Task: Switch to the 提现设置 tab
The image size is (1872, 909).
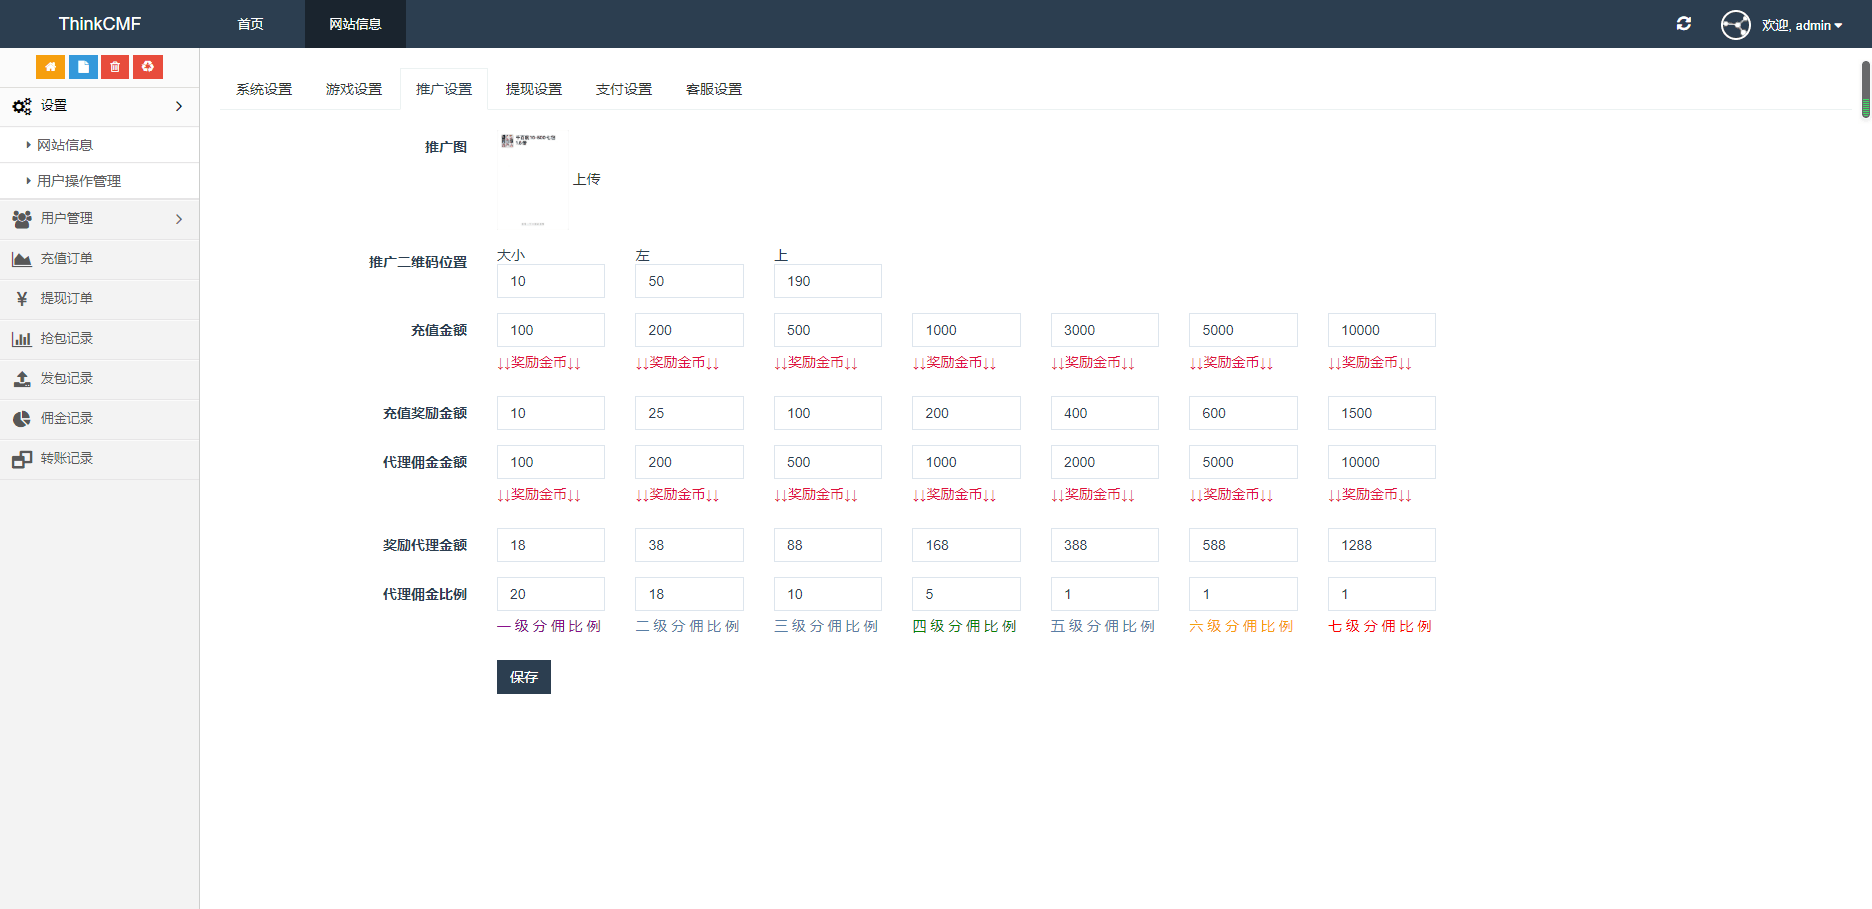Action: tap(533, 89)
